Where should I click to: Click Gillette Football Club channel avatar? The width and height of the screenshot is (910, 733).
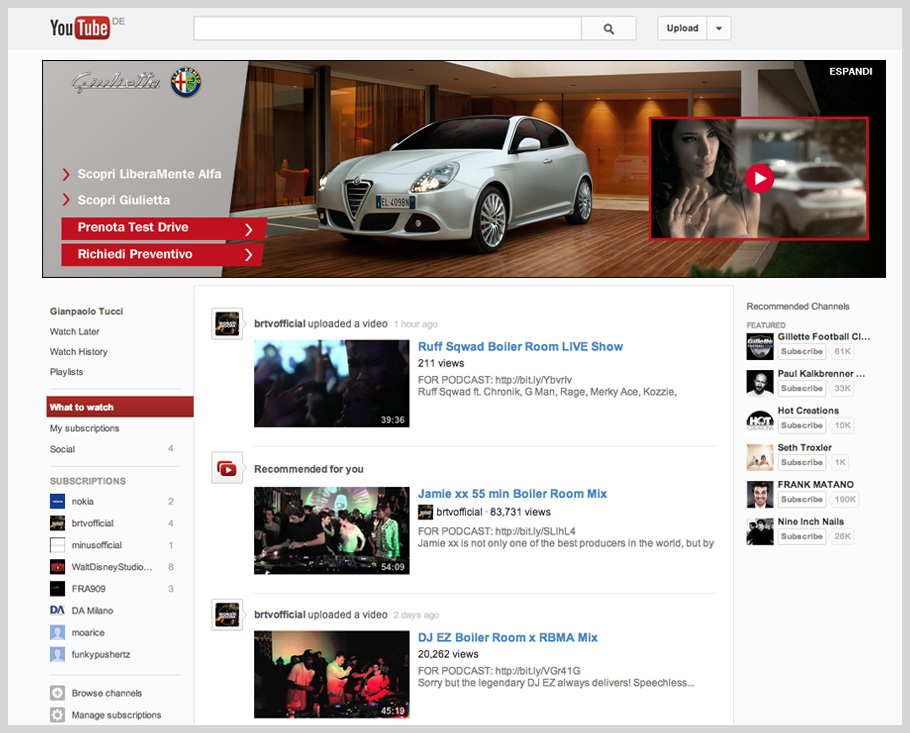[760, 346]
